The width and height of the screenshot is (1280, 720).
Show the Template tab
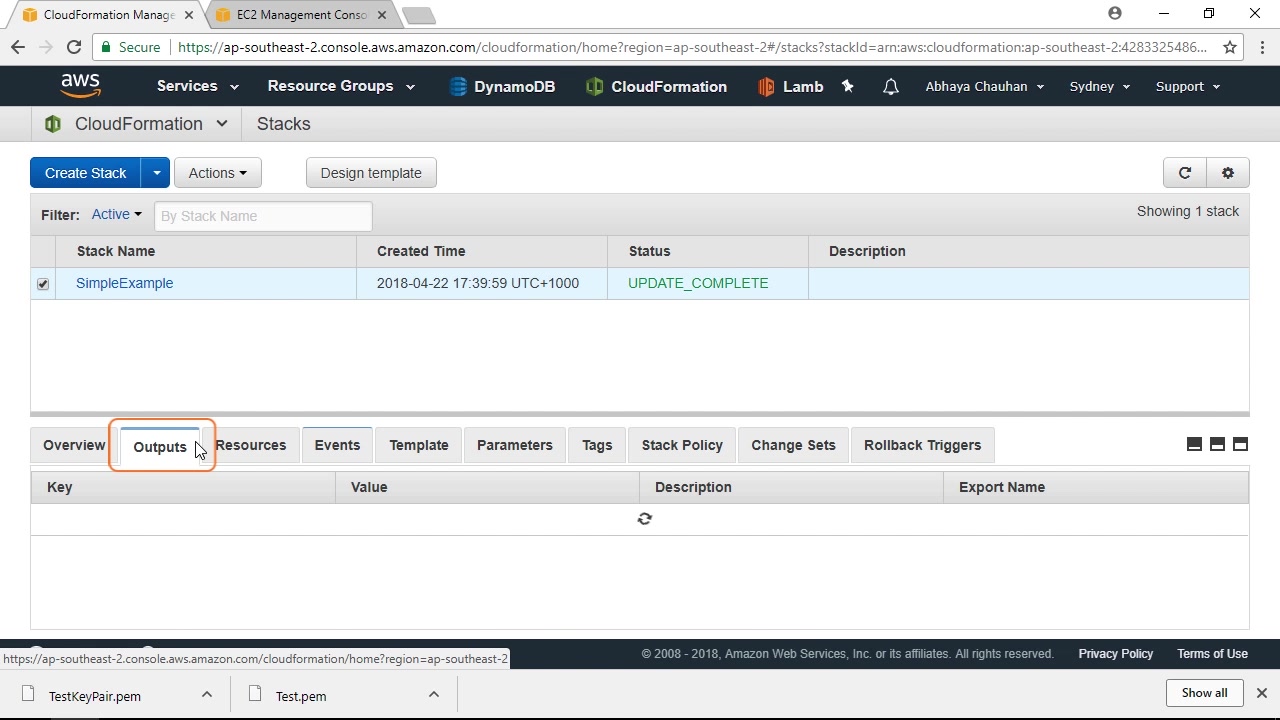[419, 445]
